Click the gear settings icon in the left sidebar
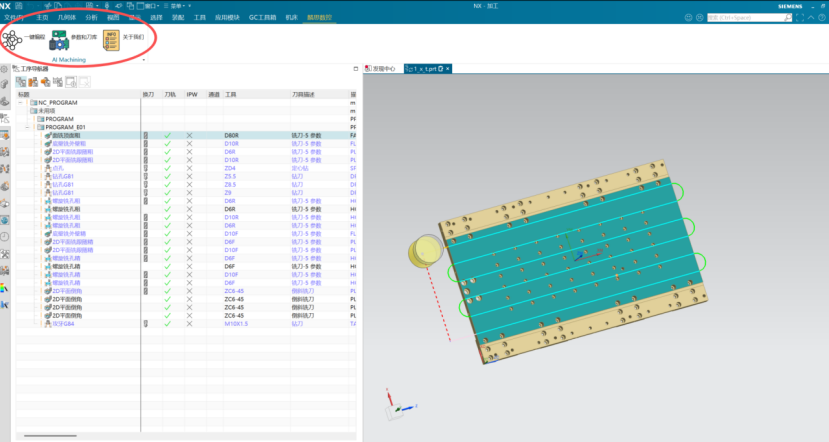Screen dimensions: 829x442 (5, 68)
